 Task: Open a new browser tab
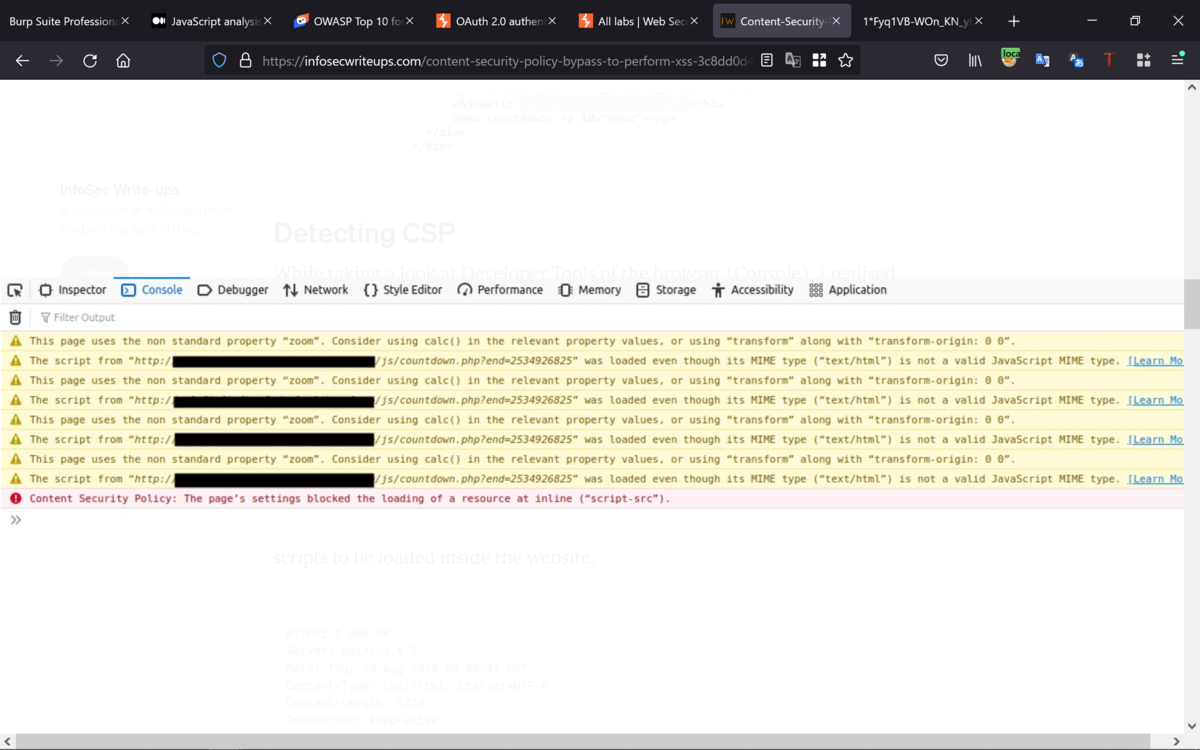click(1014, 21)
